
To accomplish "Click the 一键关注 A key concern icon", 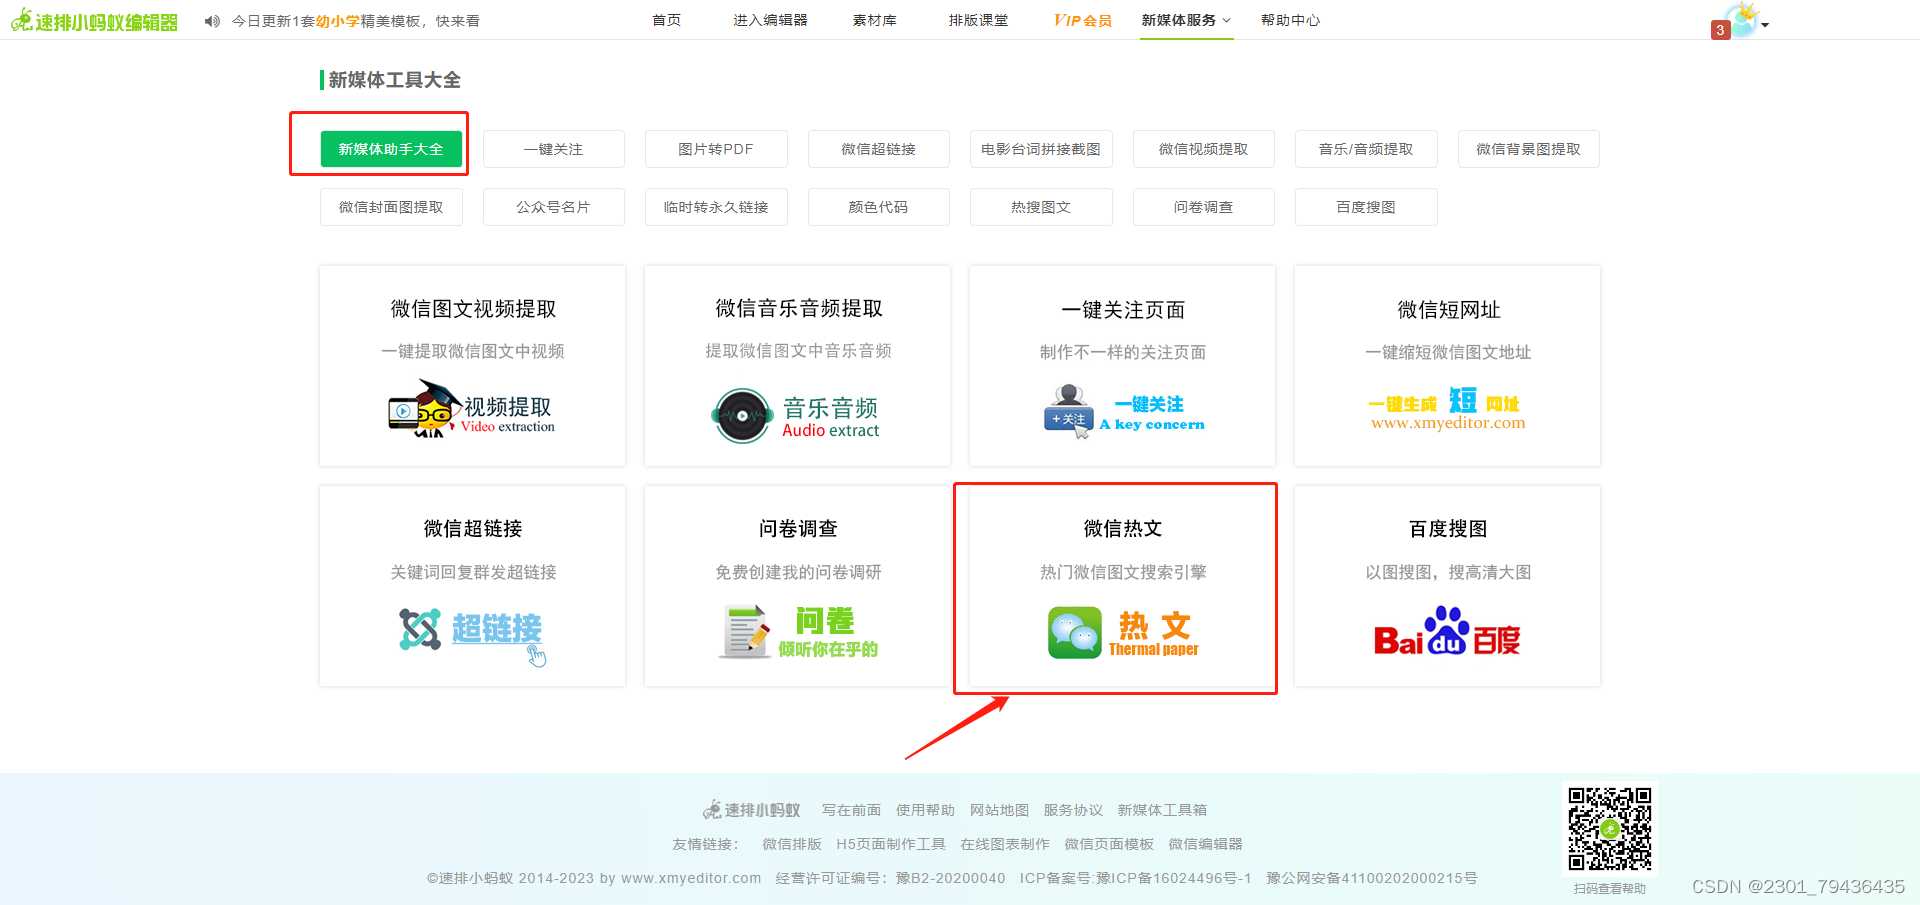I will click(1123, 411).
